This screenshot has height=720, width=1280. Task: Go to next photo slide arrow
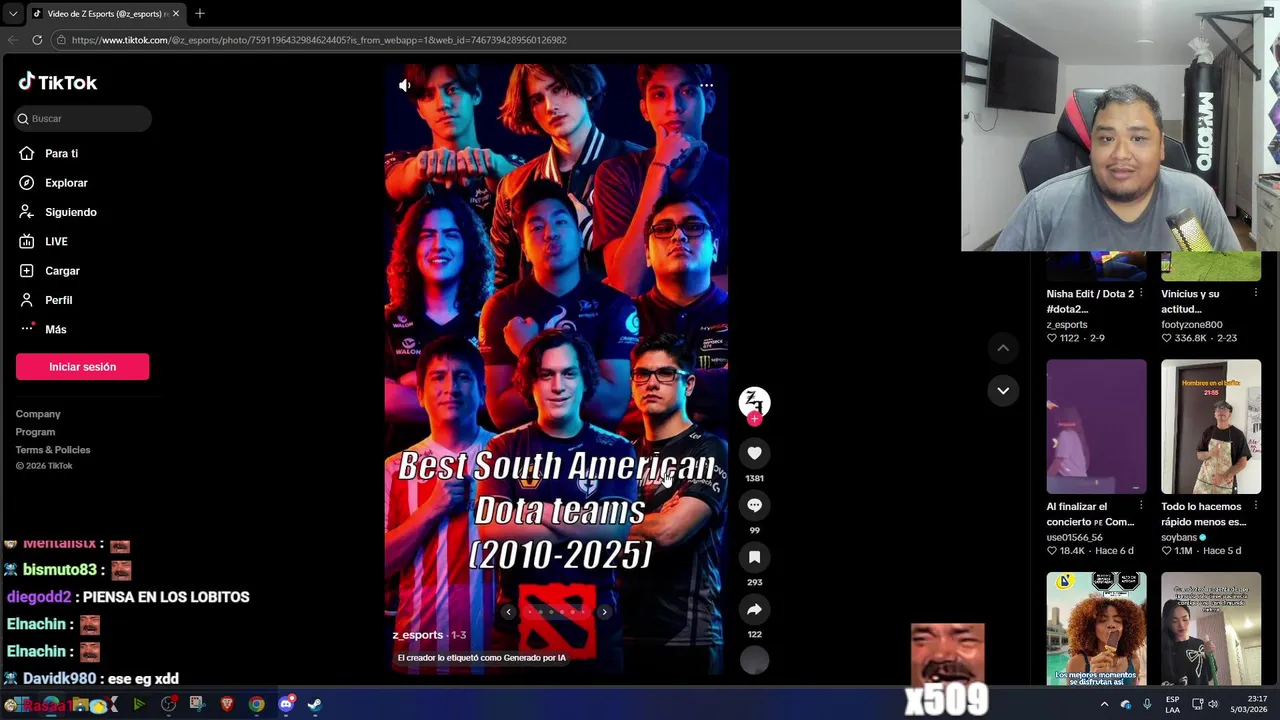[x=604, y=612]
